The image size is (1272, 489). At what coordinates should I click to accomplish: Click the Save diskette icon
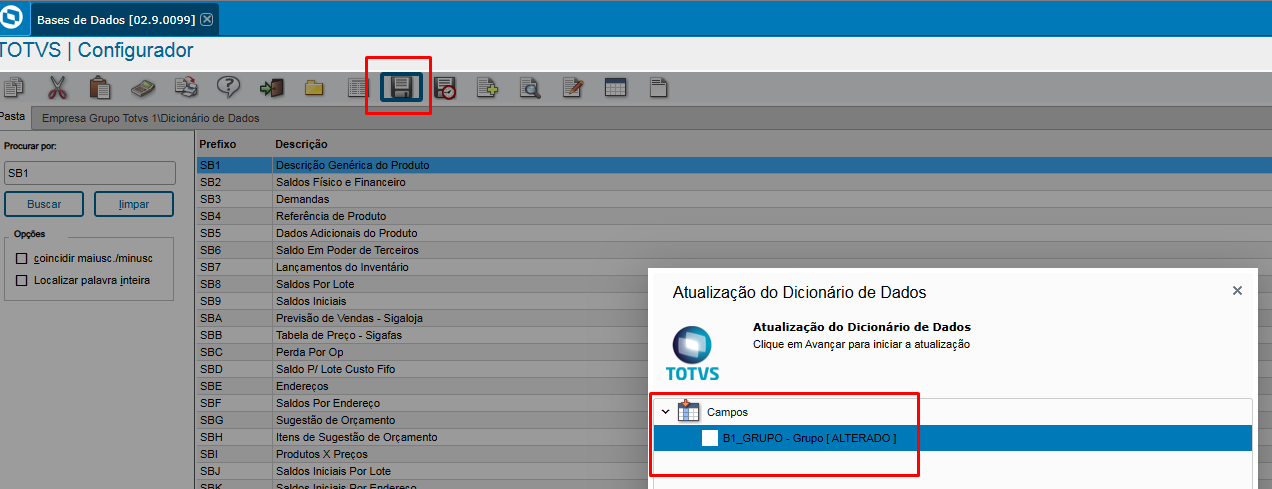coord(402,88)
